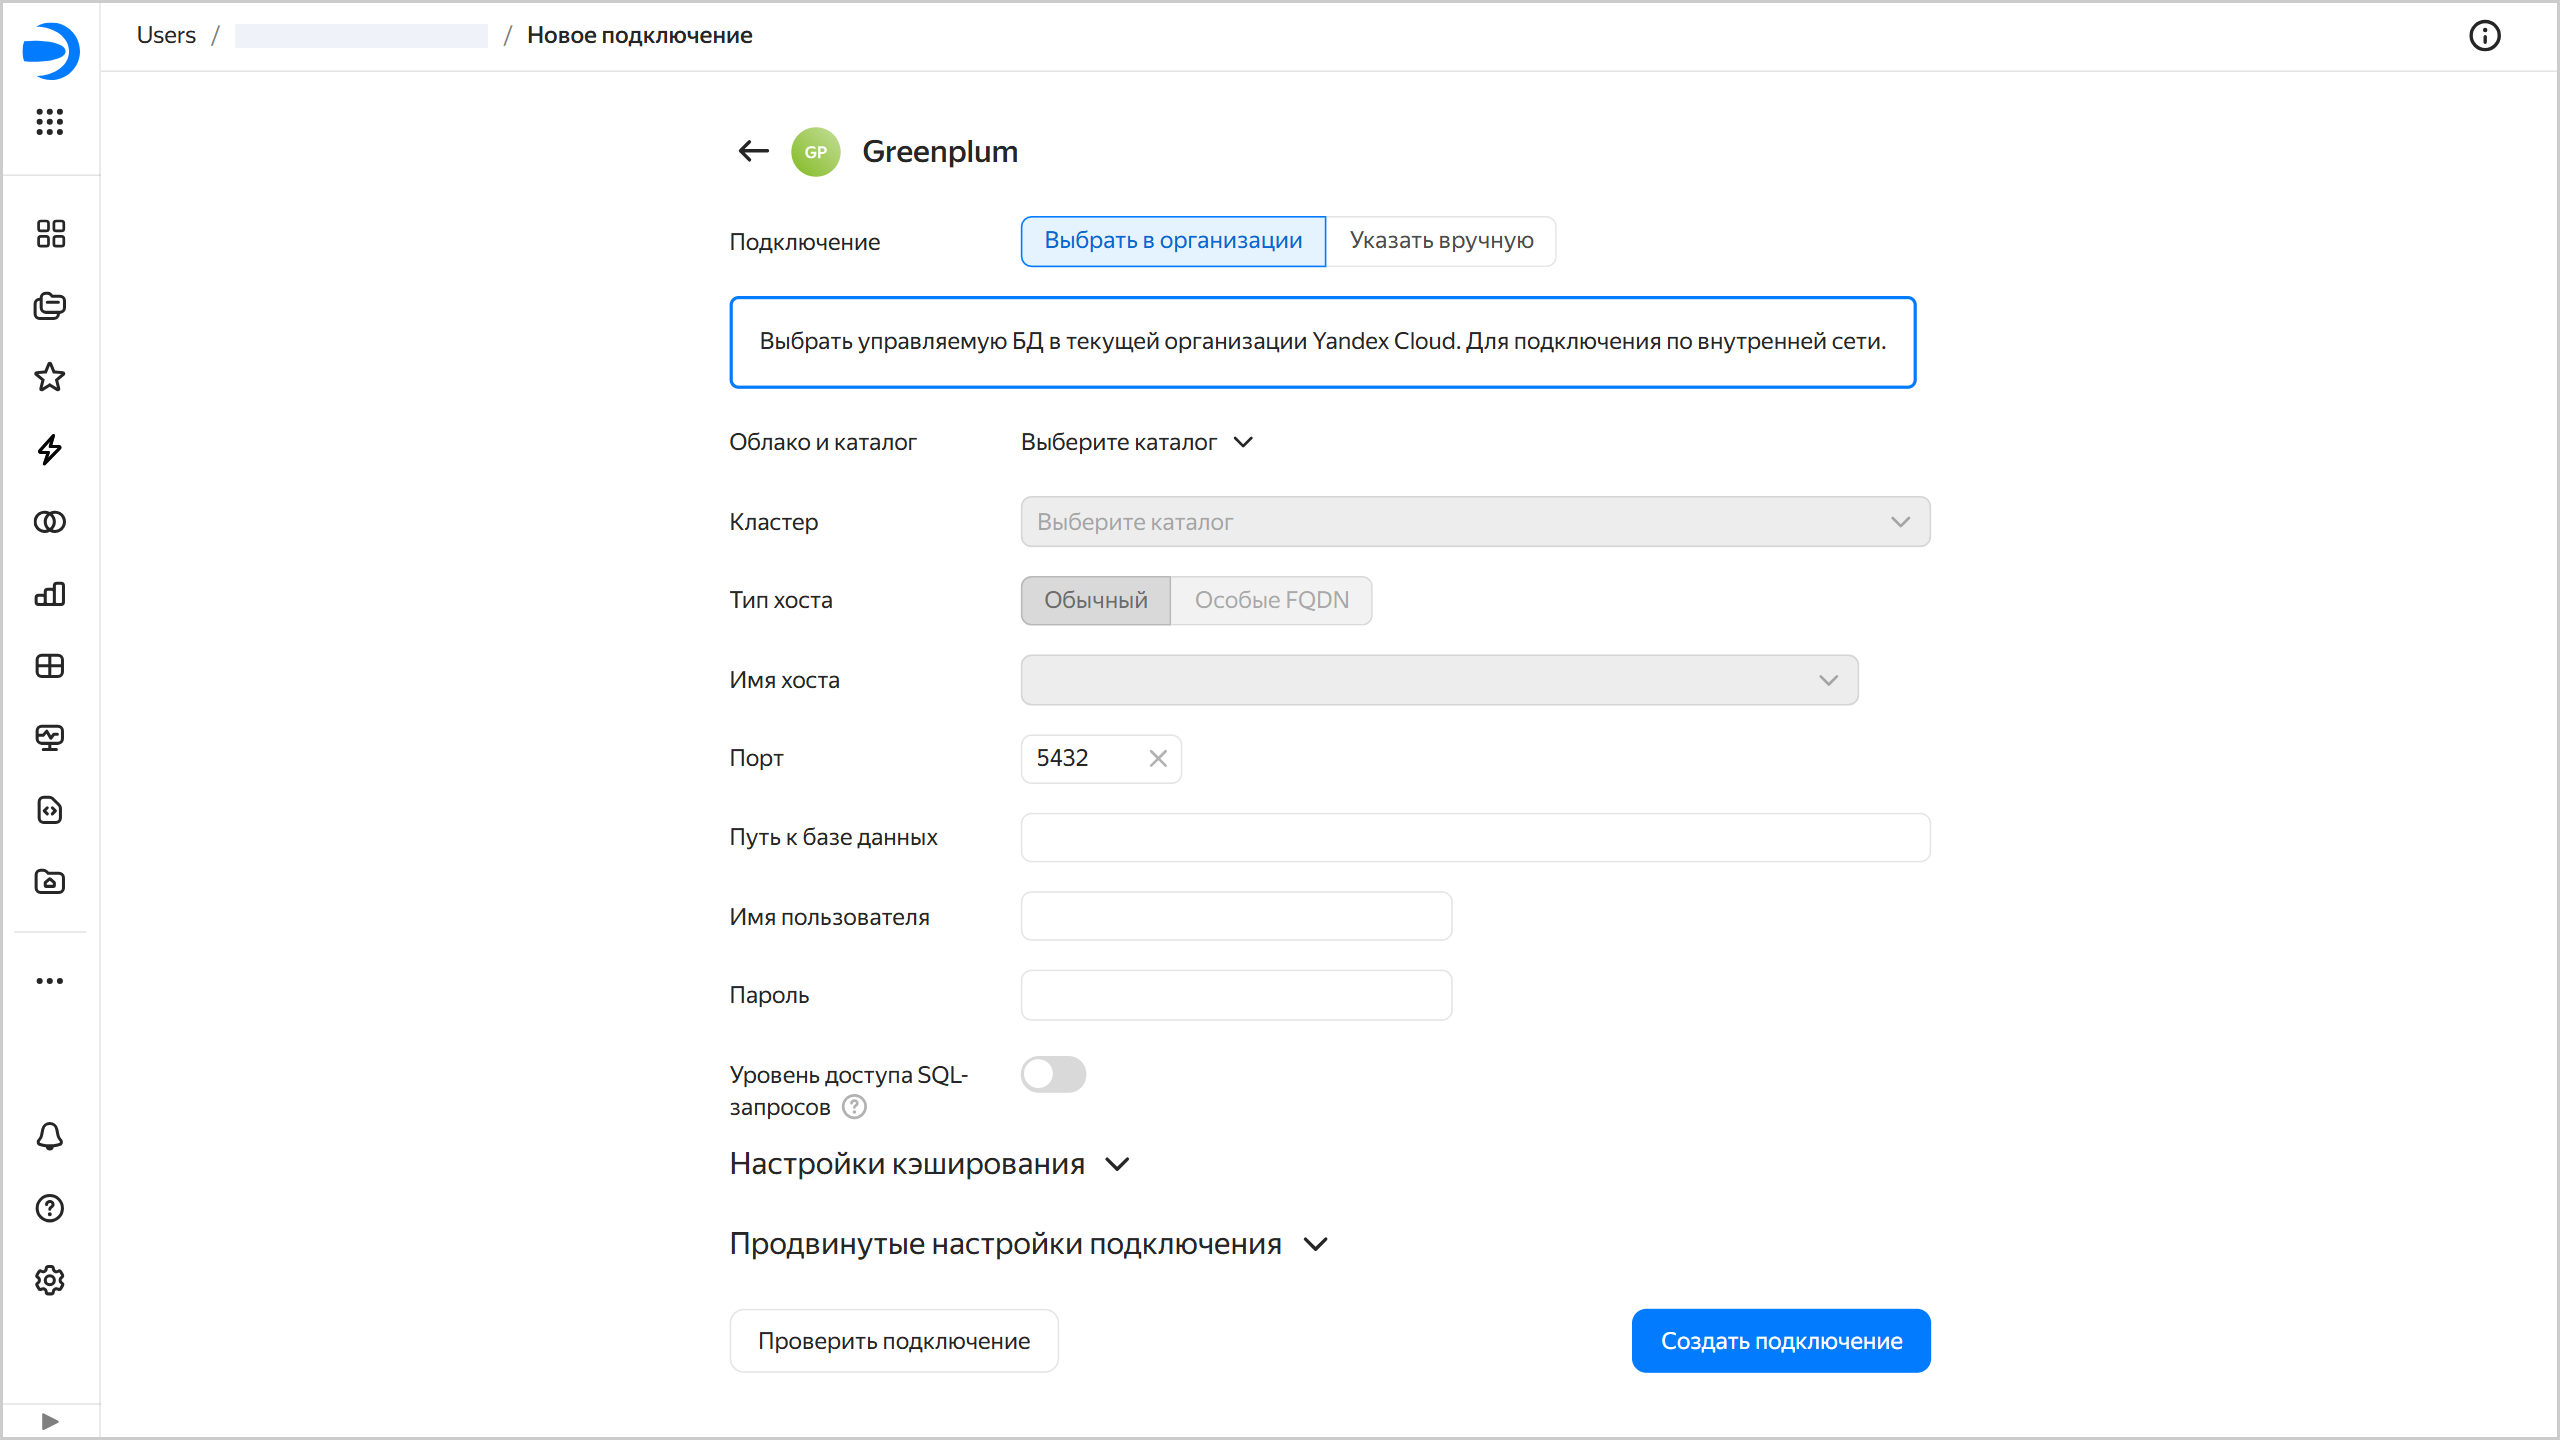Click the Greenplum page title
Image resolution: width=2560 pixels, height=1440 pixels.
(940, 151)
